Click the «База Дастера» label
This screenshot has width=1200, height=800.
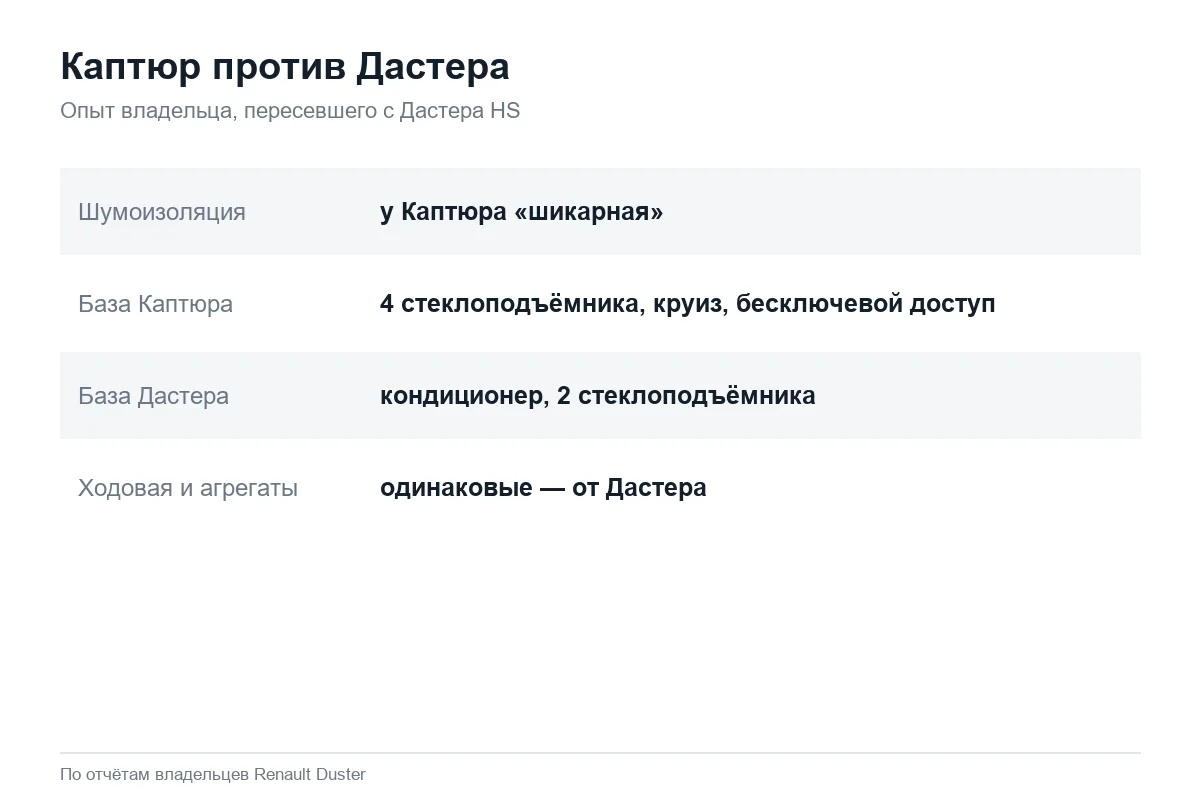click(x=153, y=396)
